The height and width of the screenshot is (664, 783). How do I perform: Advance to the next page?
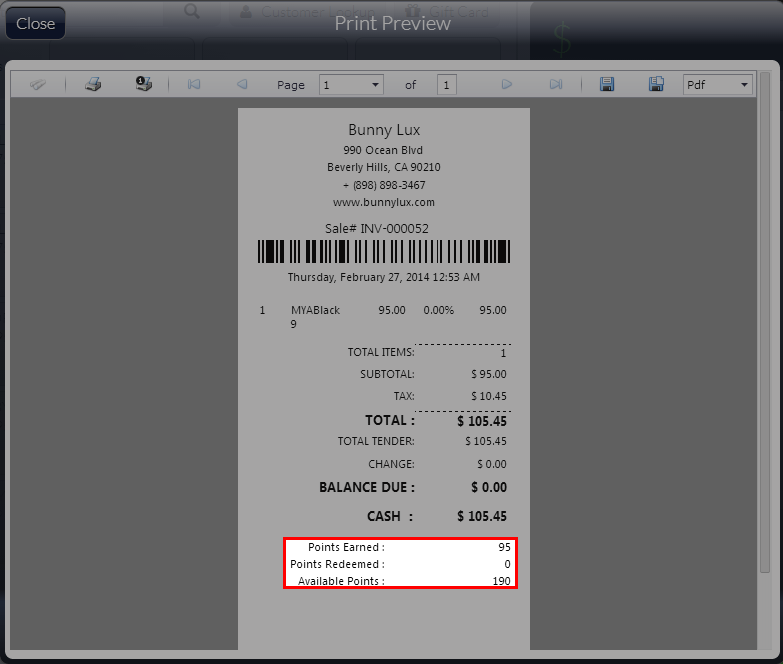[507, 85]
